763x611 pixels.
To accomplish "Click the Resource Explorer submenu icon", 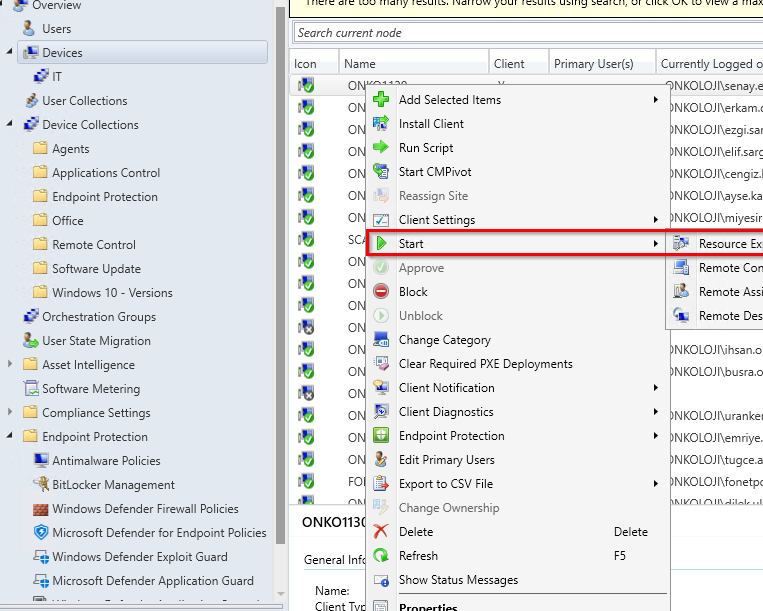I will coord(681,243).
